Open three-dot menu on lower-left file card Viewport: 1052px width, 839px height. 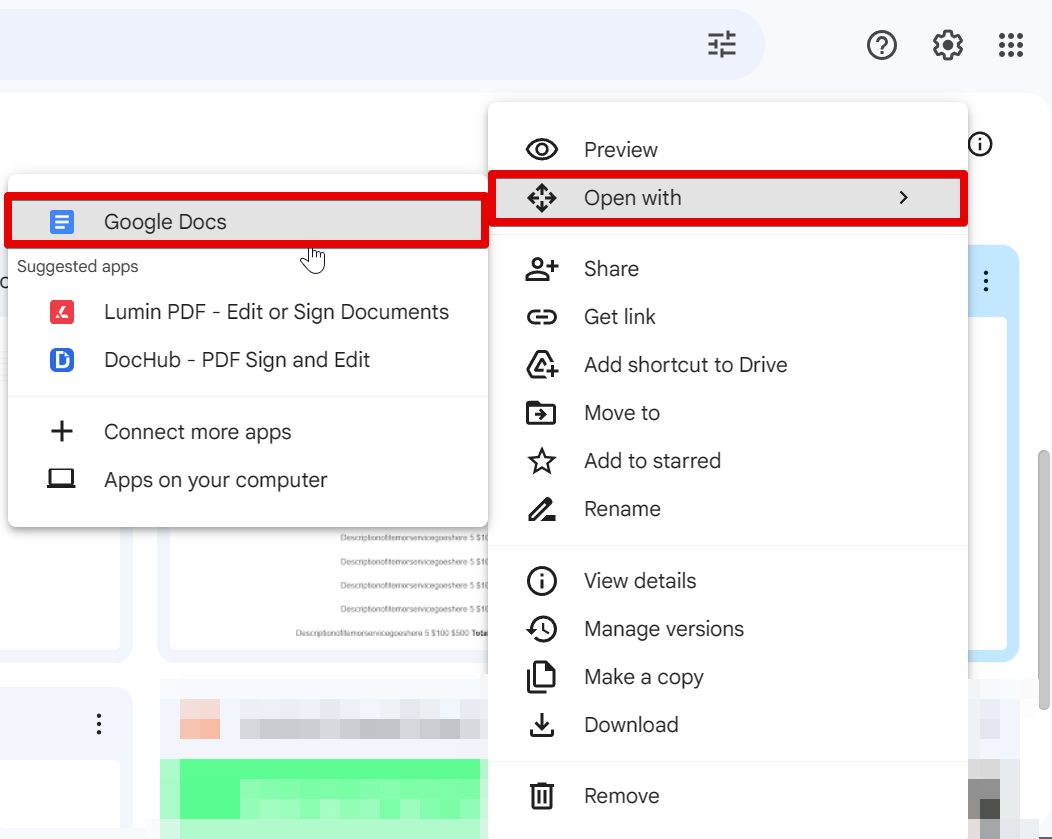99,724
